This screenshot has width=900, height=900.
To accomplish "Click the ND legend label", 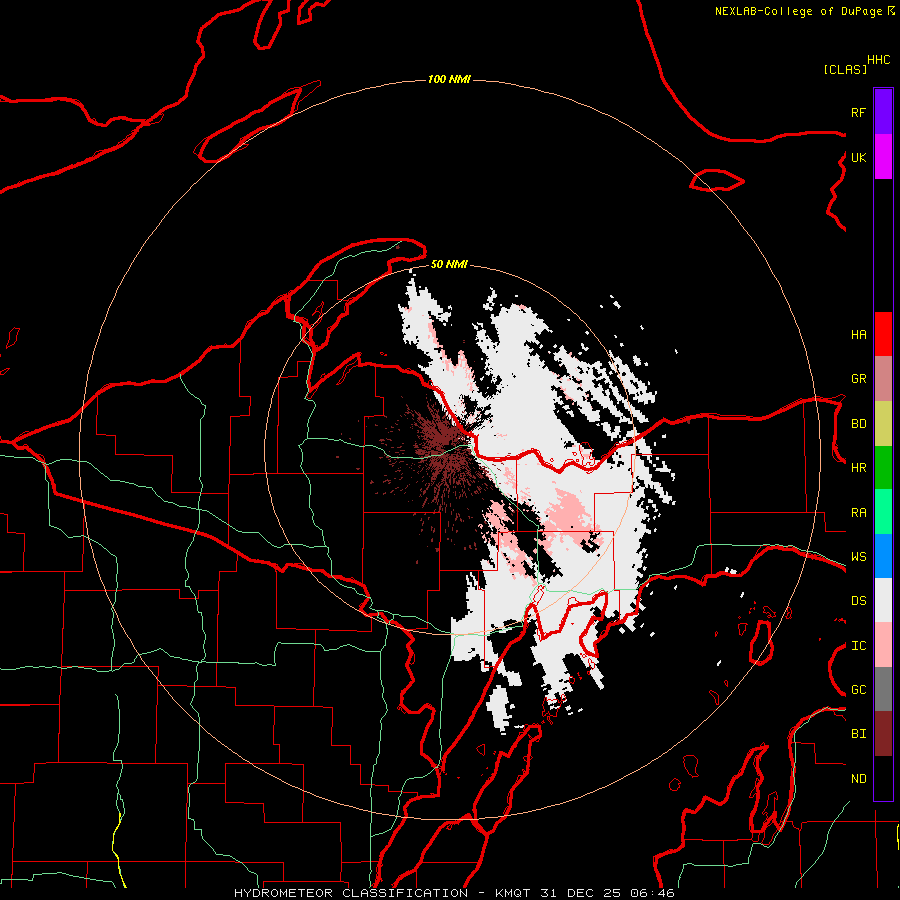I will coord(858,779).
